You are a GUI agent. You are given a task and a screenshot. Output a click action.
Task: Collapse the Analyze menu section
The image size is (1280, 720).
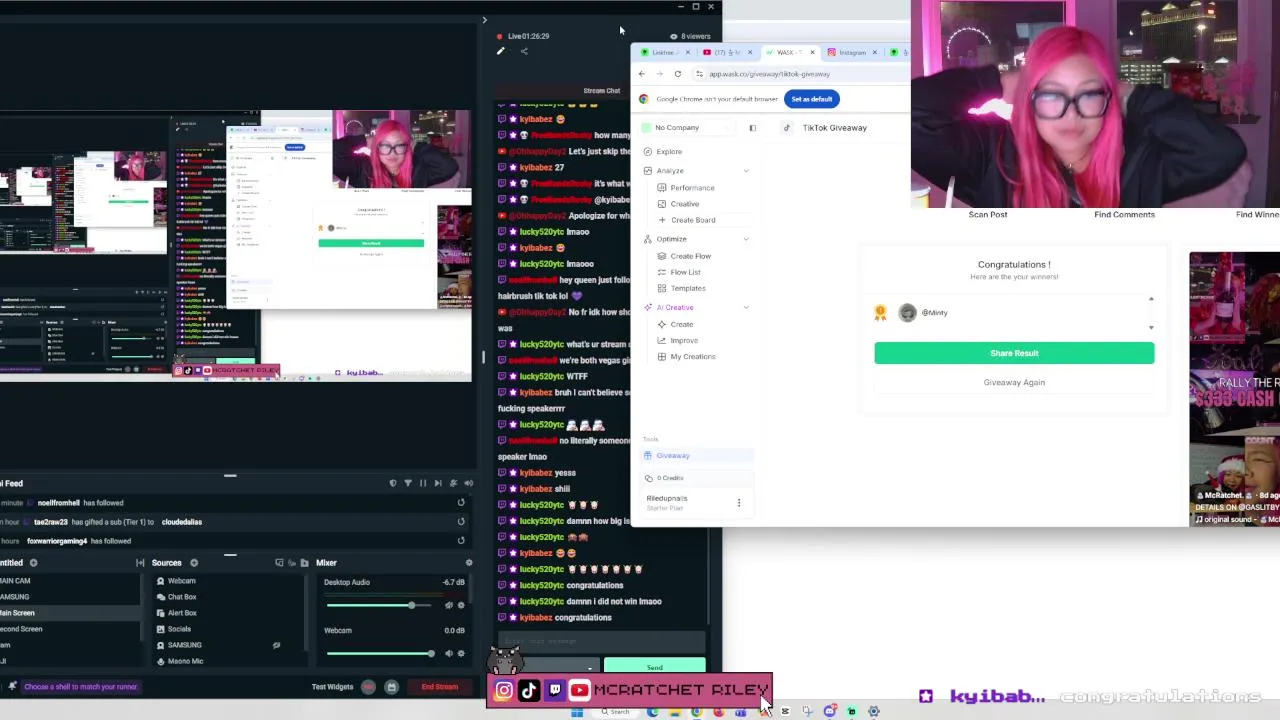pyautogui.click(x=746, y=171)
